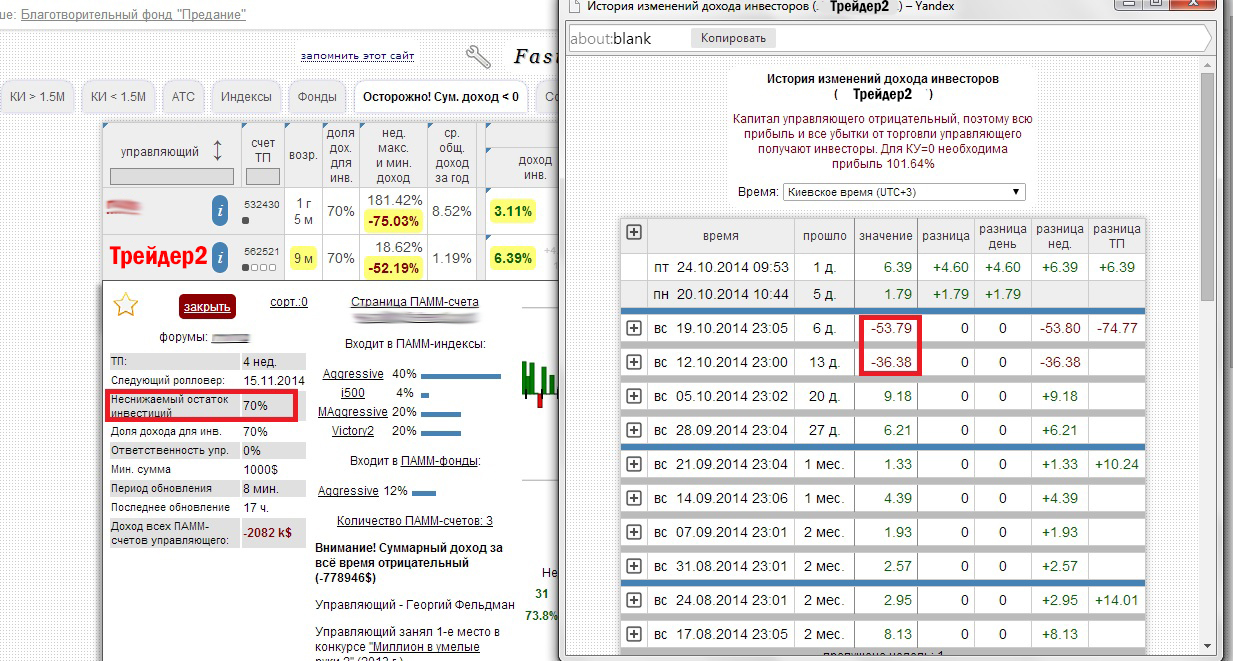This screenshot has width=1233, height=661.
Task: Switch to the Индексы tab
Action: 246,97
